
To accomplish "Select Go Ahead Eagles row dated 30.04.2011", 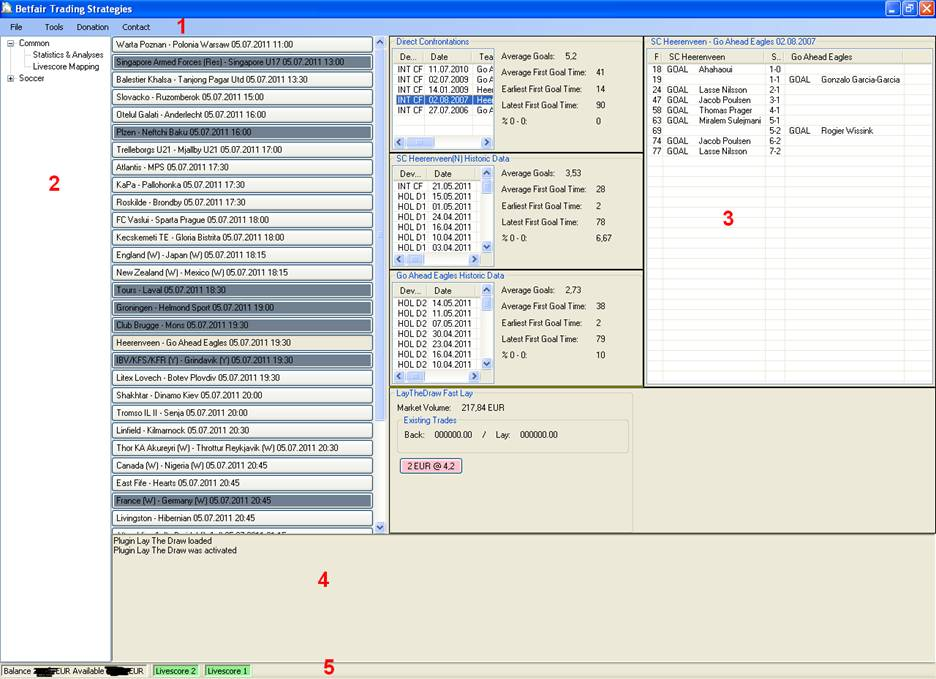I will pyautogui.click(x=438, y=334).
